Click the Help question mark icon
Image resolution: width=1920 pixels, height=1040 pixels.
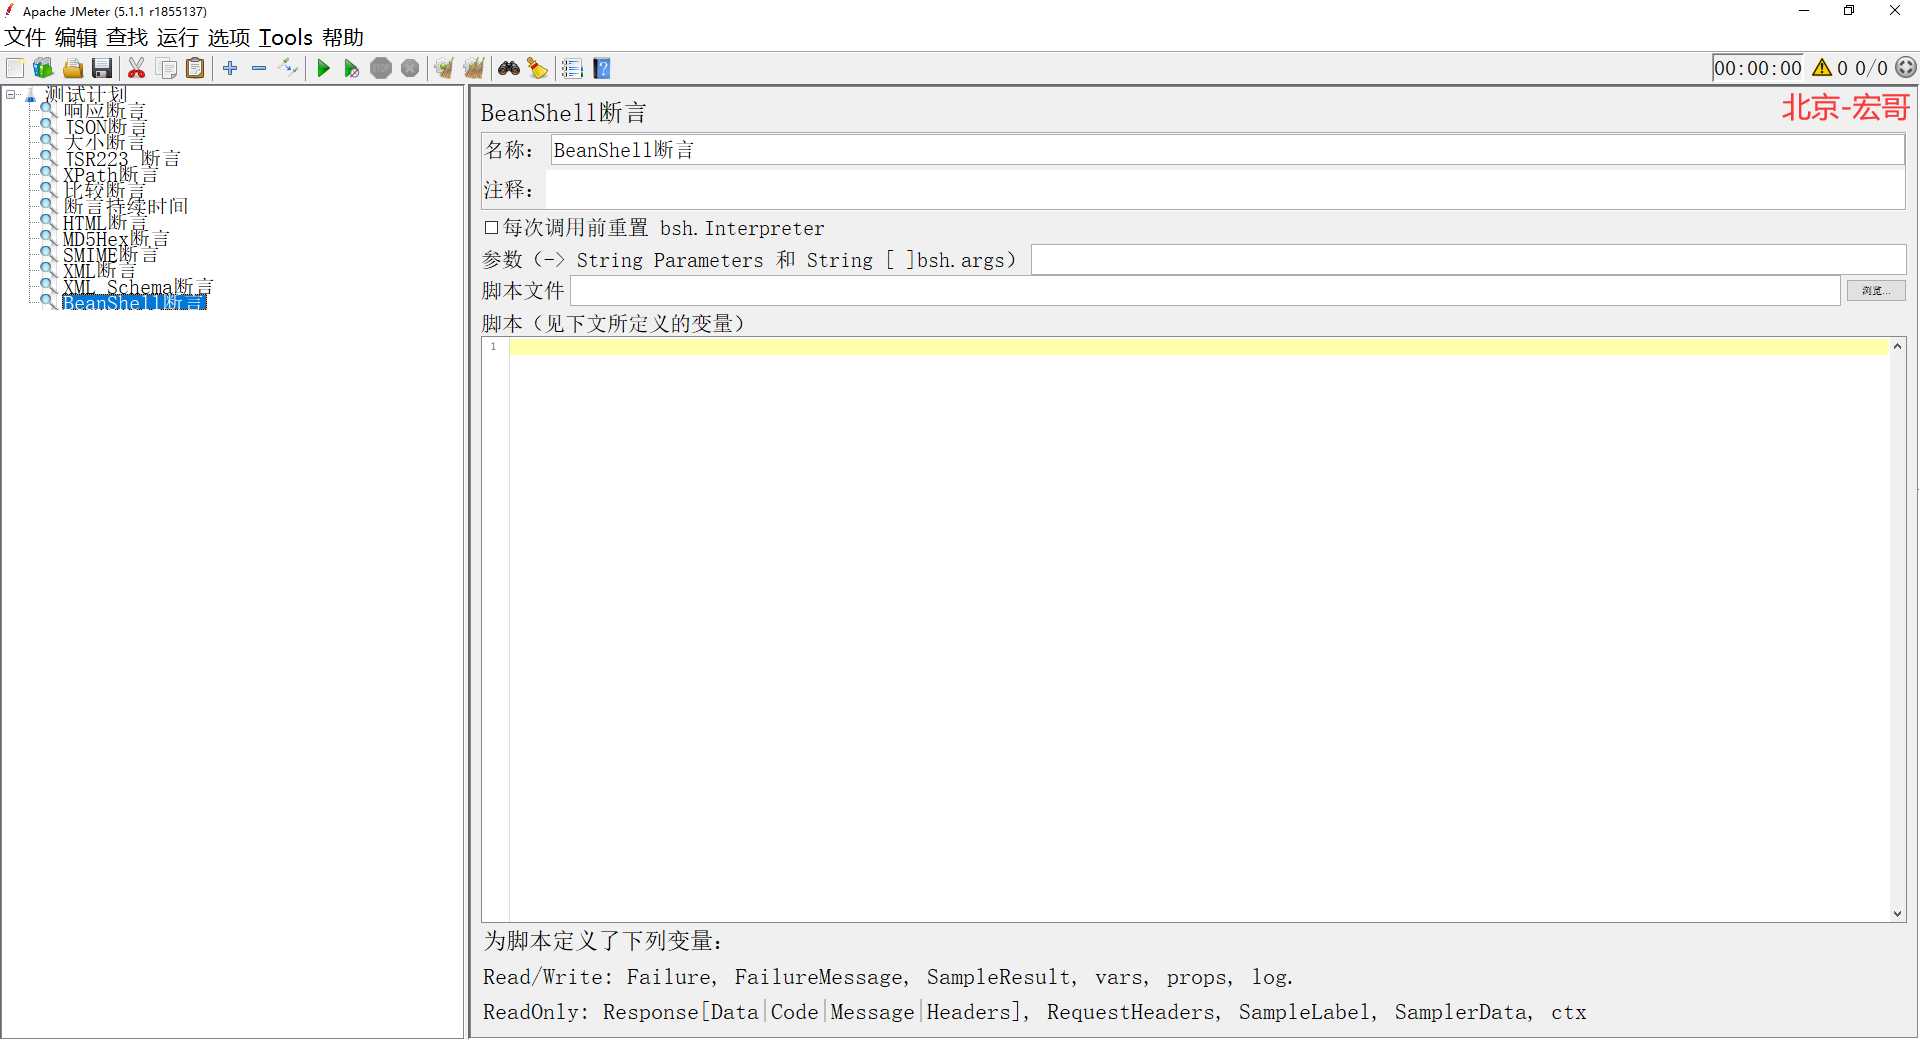602,68
